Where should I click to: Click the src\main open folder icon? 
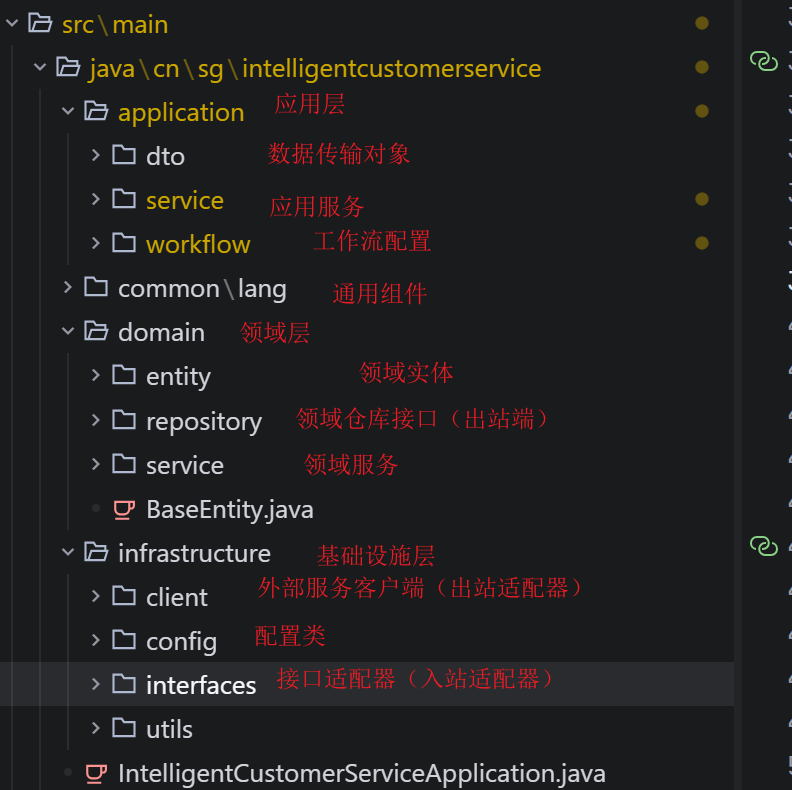[40, 23]
